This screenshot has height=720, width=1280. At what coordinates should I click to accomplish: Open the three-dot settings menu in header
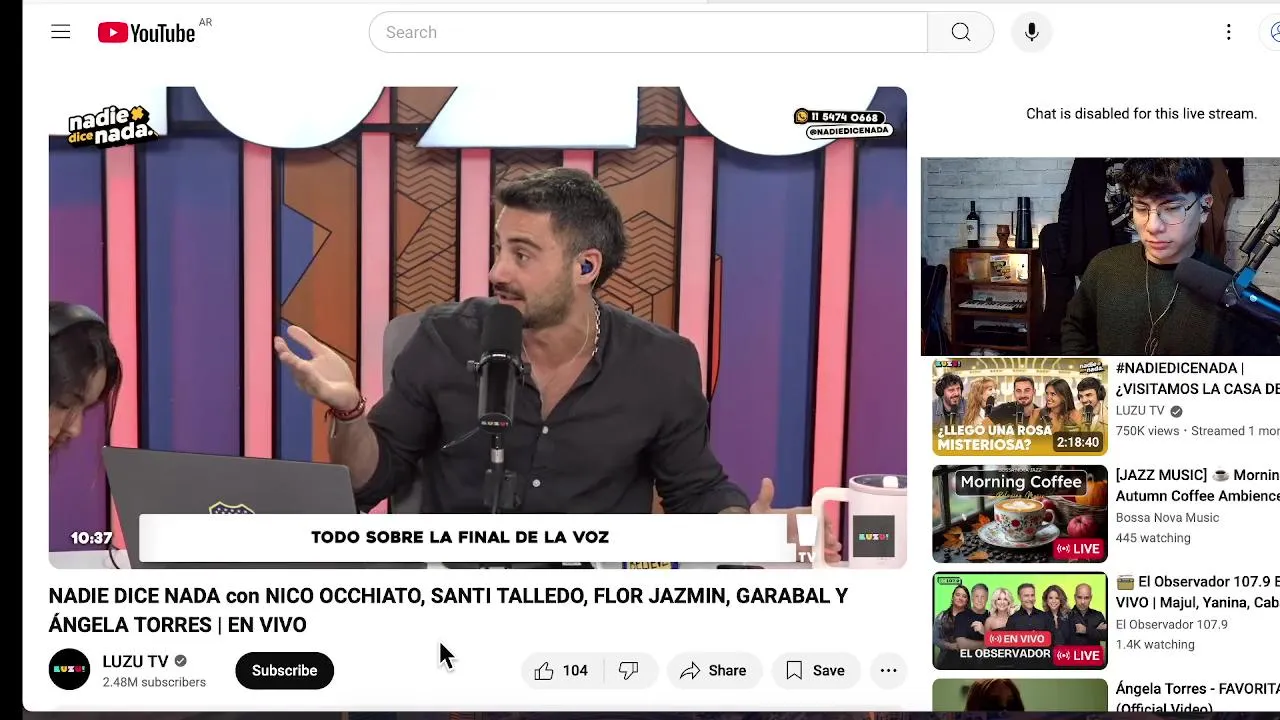point(1228,32)
